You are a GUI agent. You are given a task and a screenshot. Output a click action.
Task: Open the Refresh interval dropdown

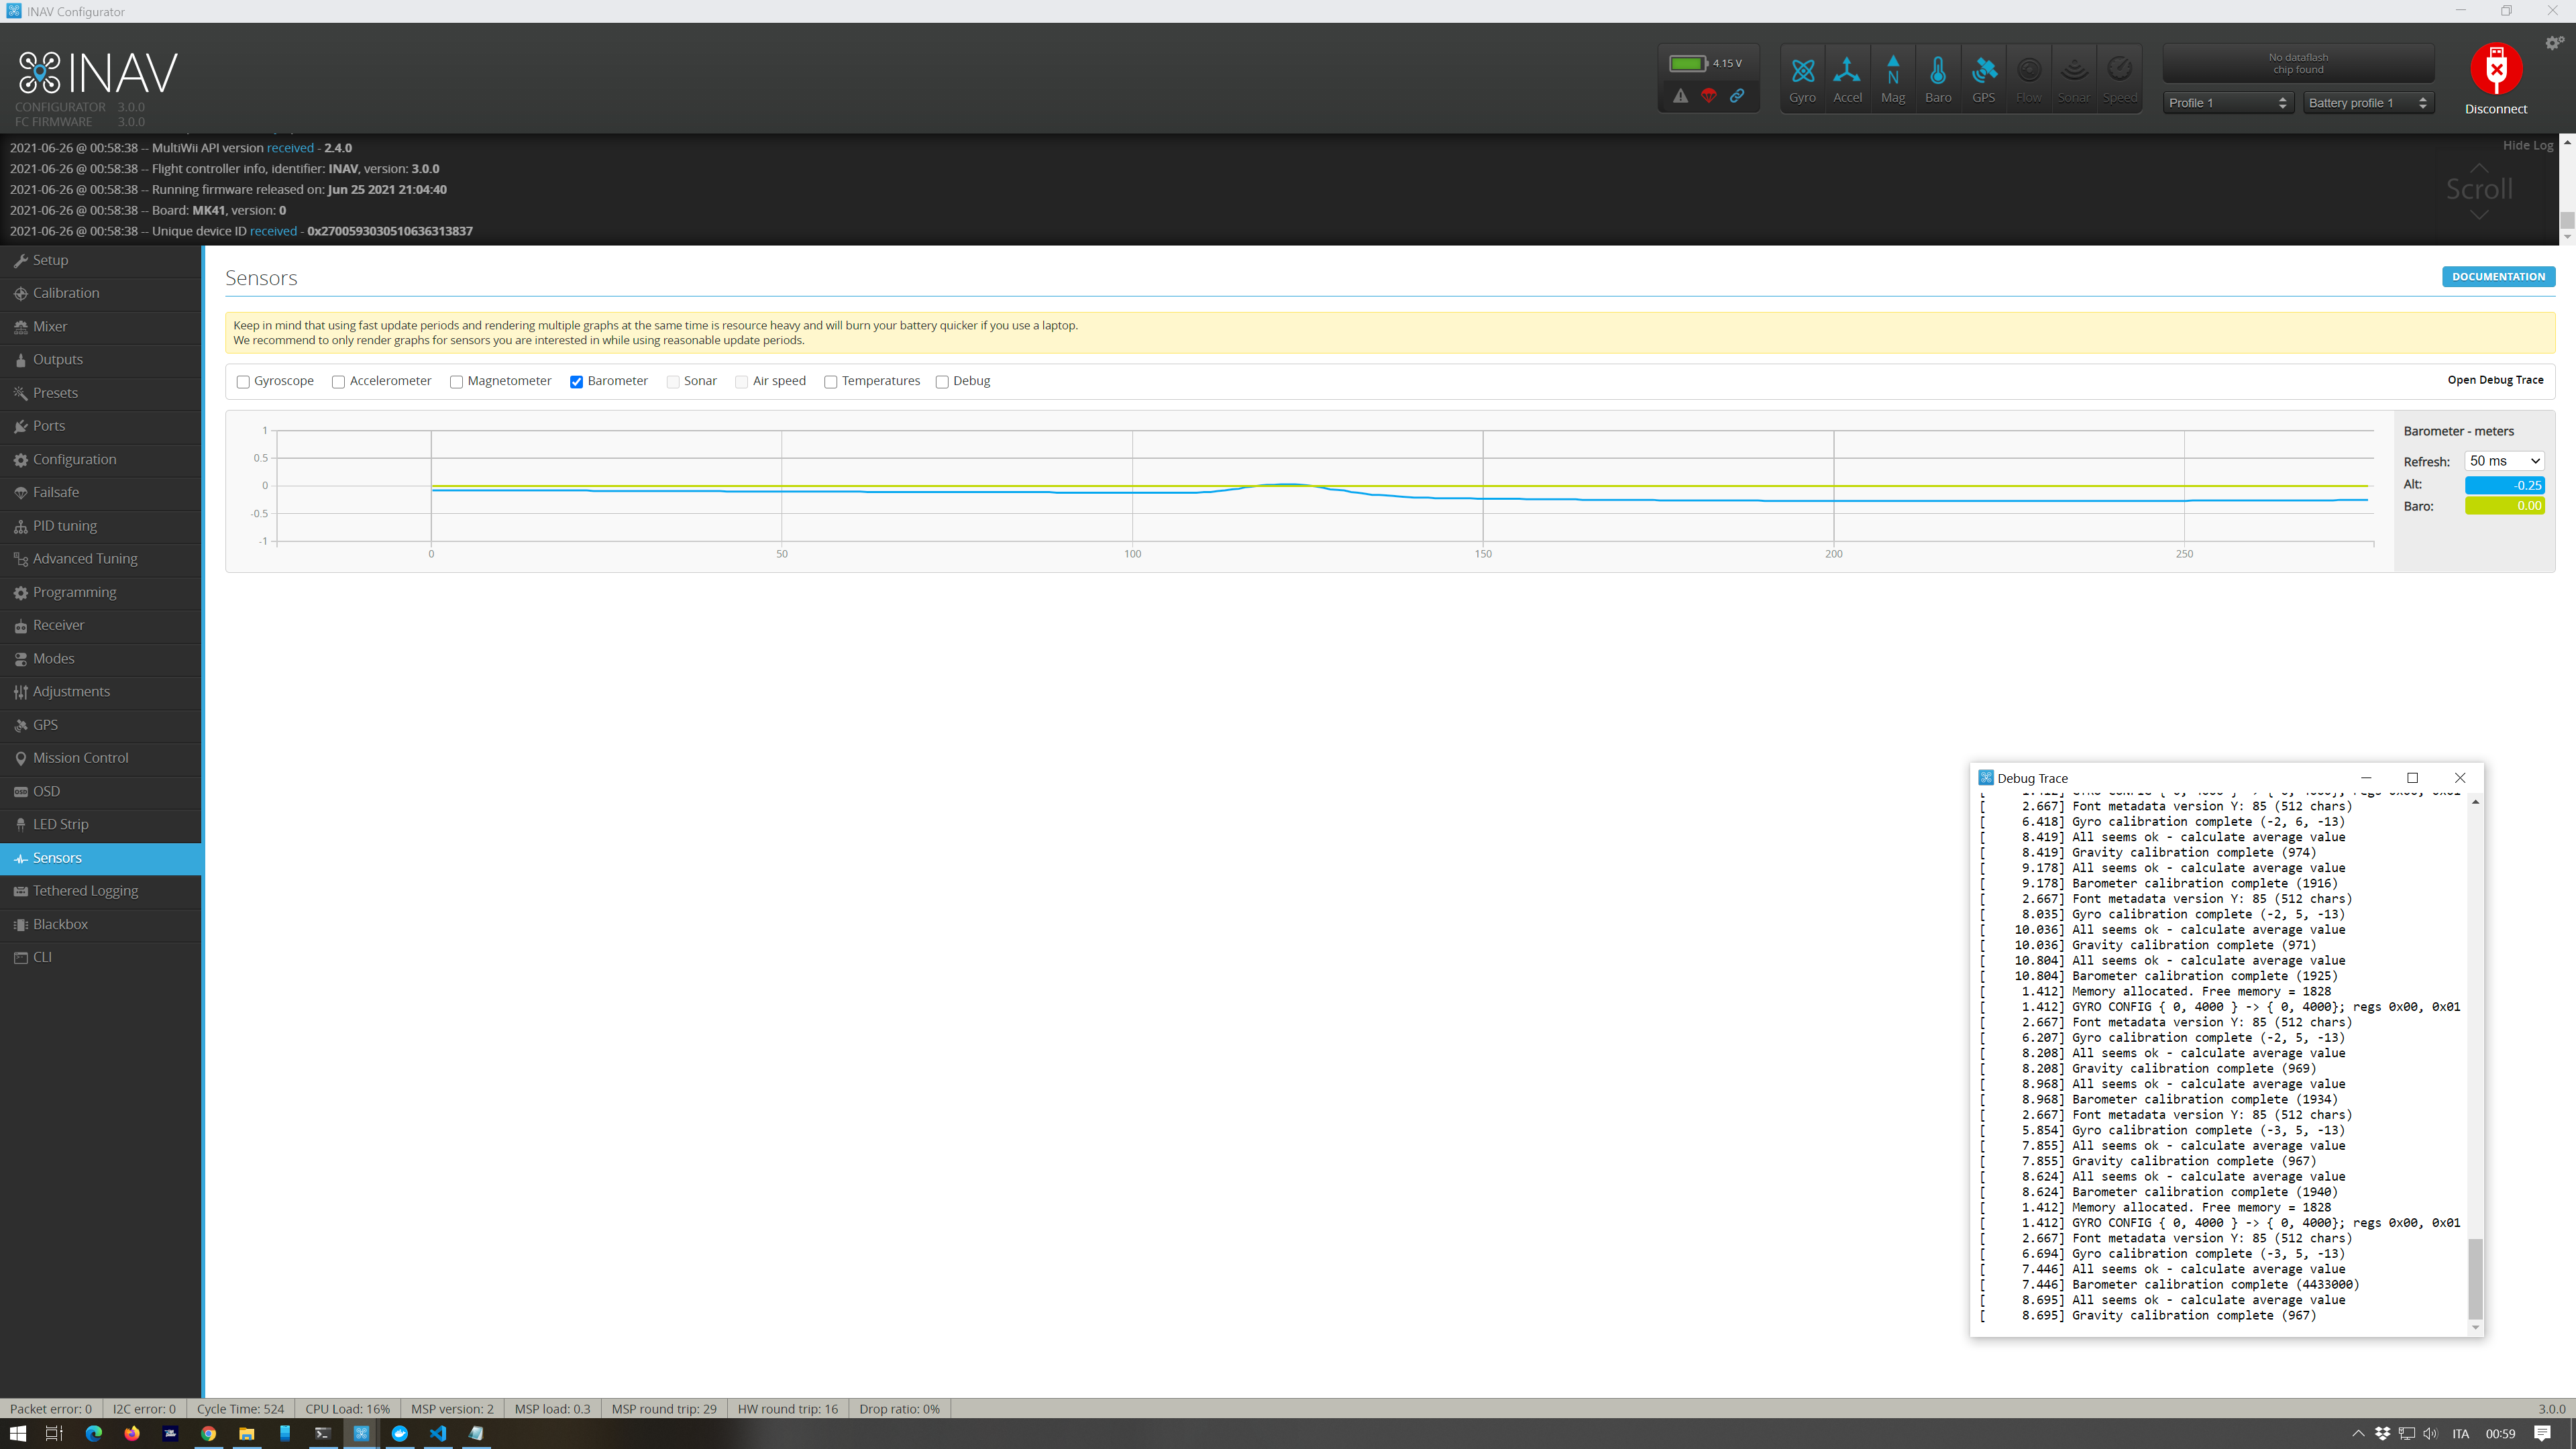(2504, 461)
